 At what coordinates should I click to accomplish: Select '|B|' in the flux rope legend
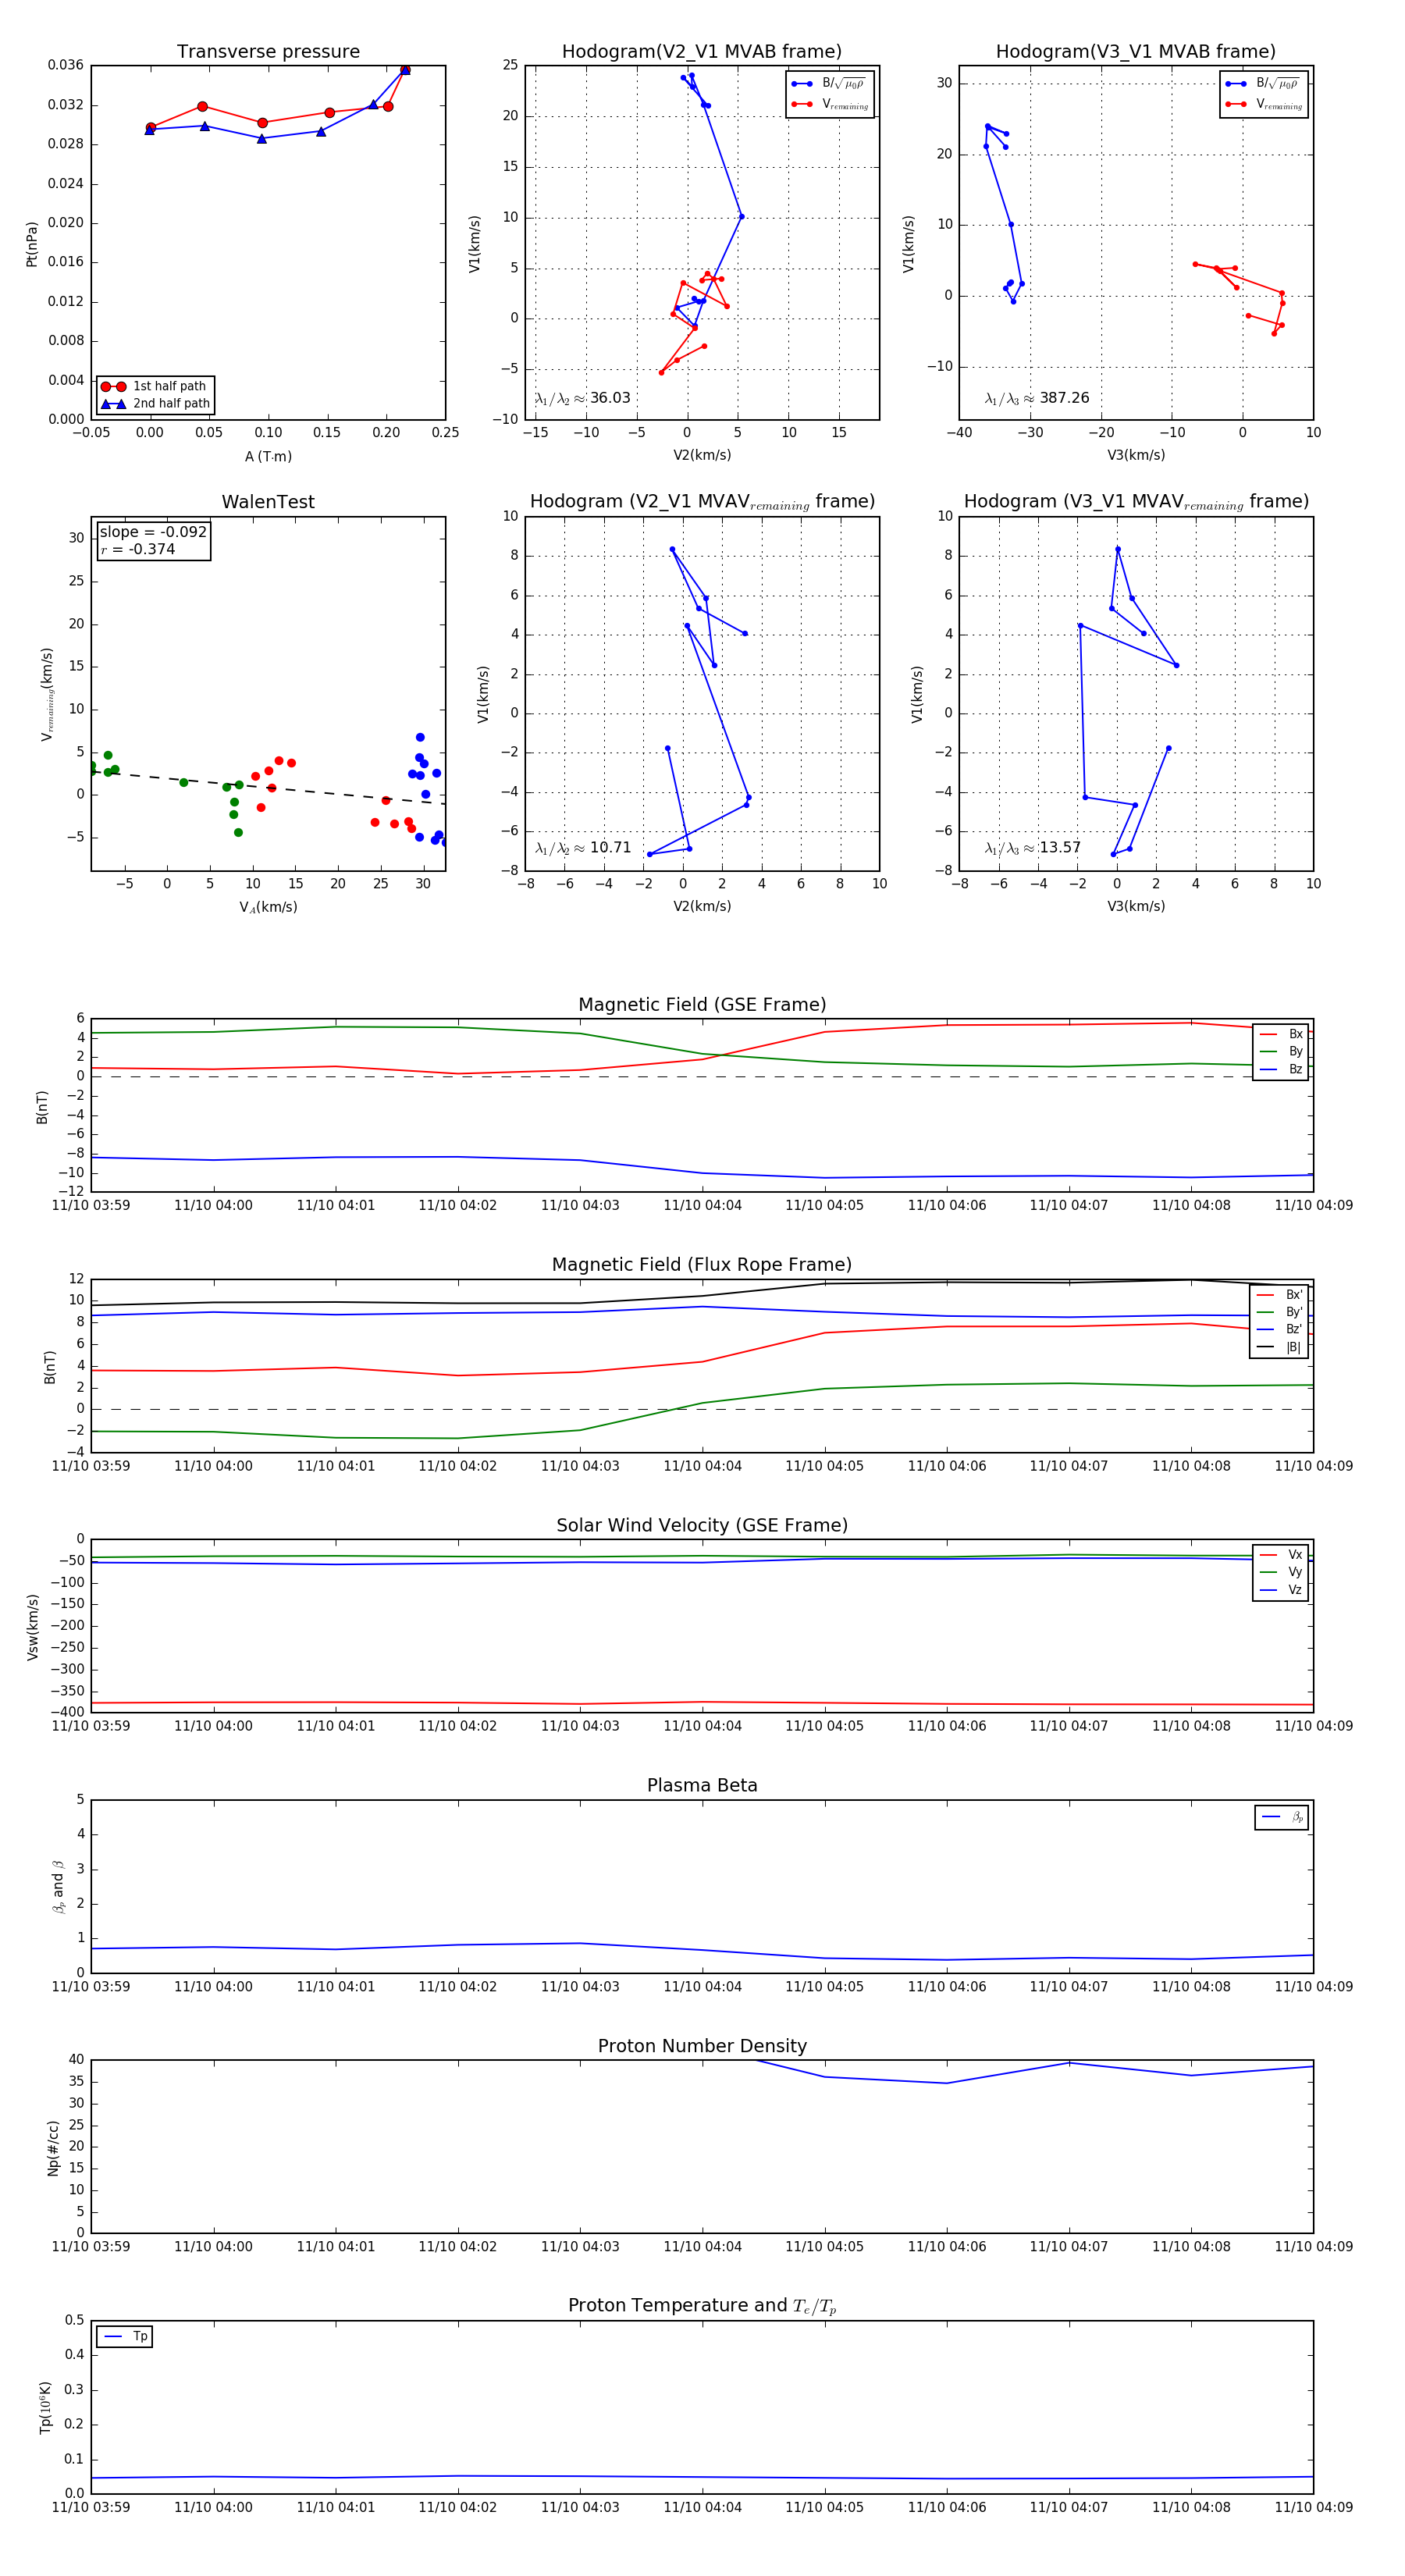coord(1280,1347)
